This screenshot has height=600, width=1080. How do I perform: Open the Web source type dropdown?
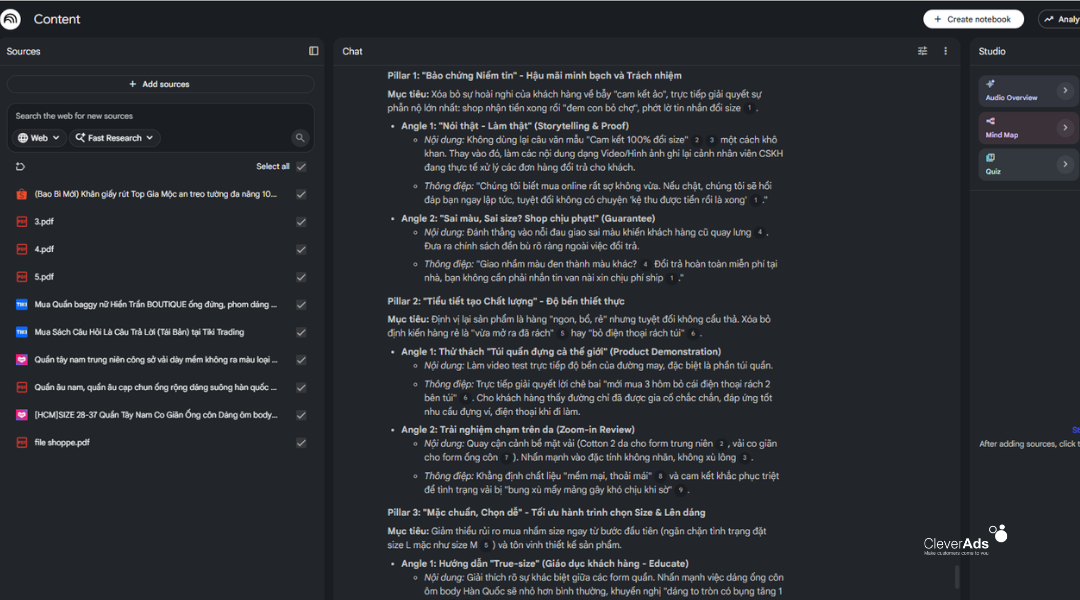(x=39, y=138)
